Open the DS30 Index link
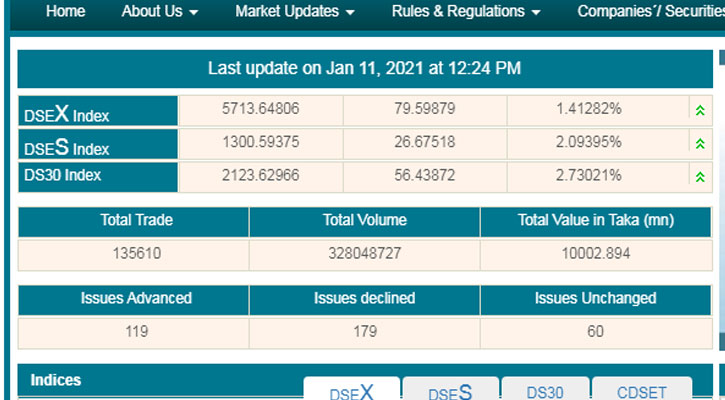The width and height of the screenshot is (725, 400). pos(63,176)
